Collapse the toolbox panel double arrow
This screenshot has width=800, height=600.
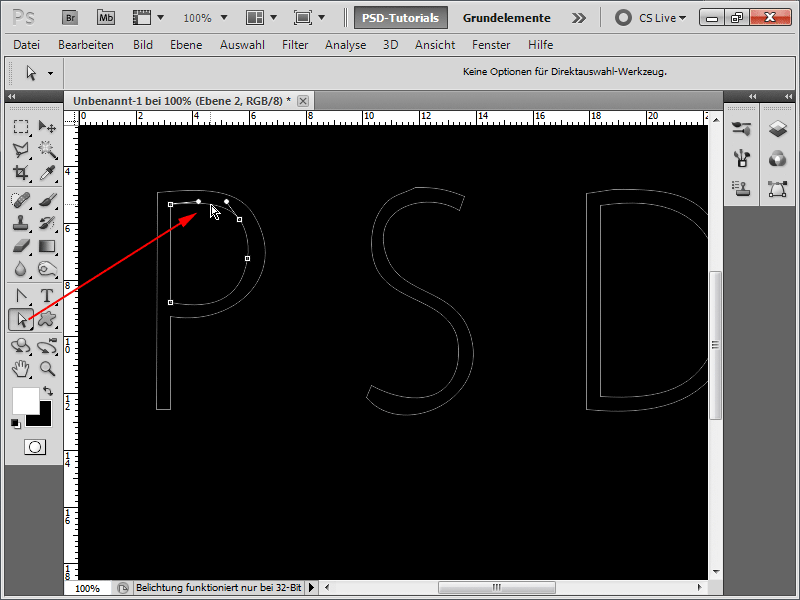[12, 96]
